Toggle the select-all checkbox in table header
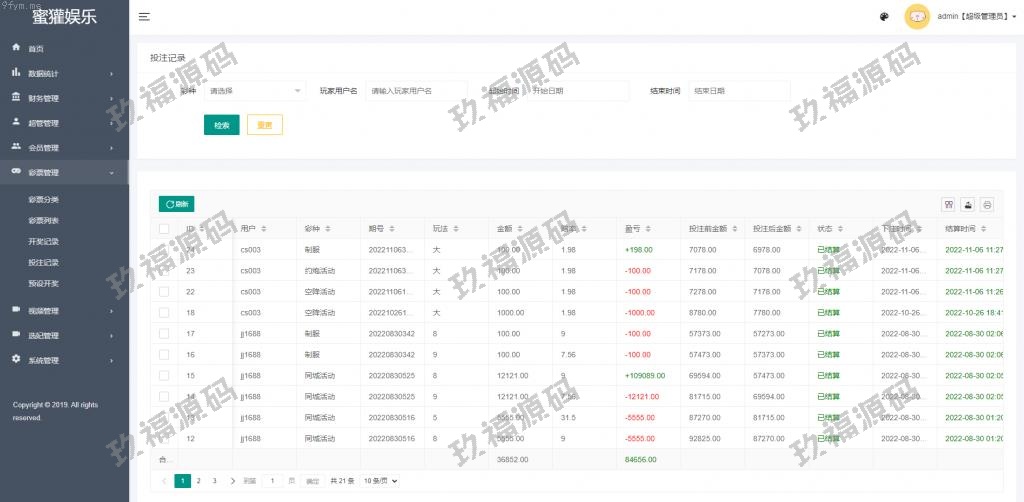Viewport: 1024px width, 502px height. coord(164,229)
